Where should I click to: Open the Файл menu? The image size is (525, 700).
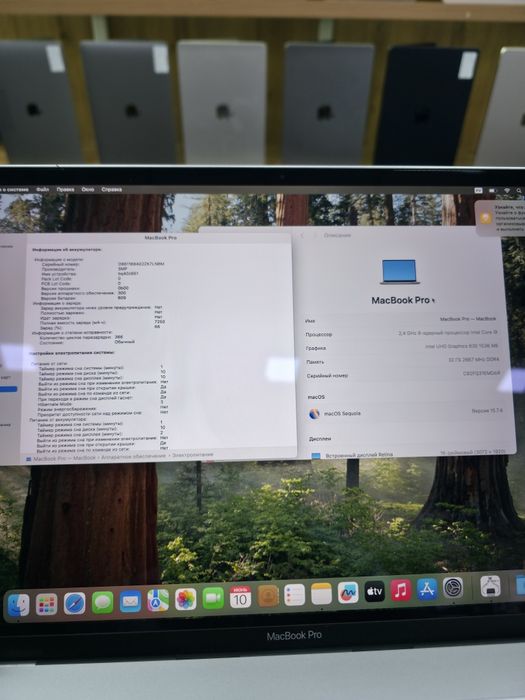click(x=43, y=189)
